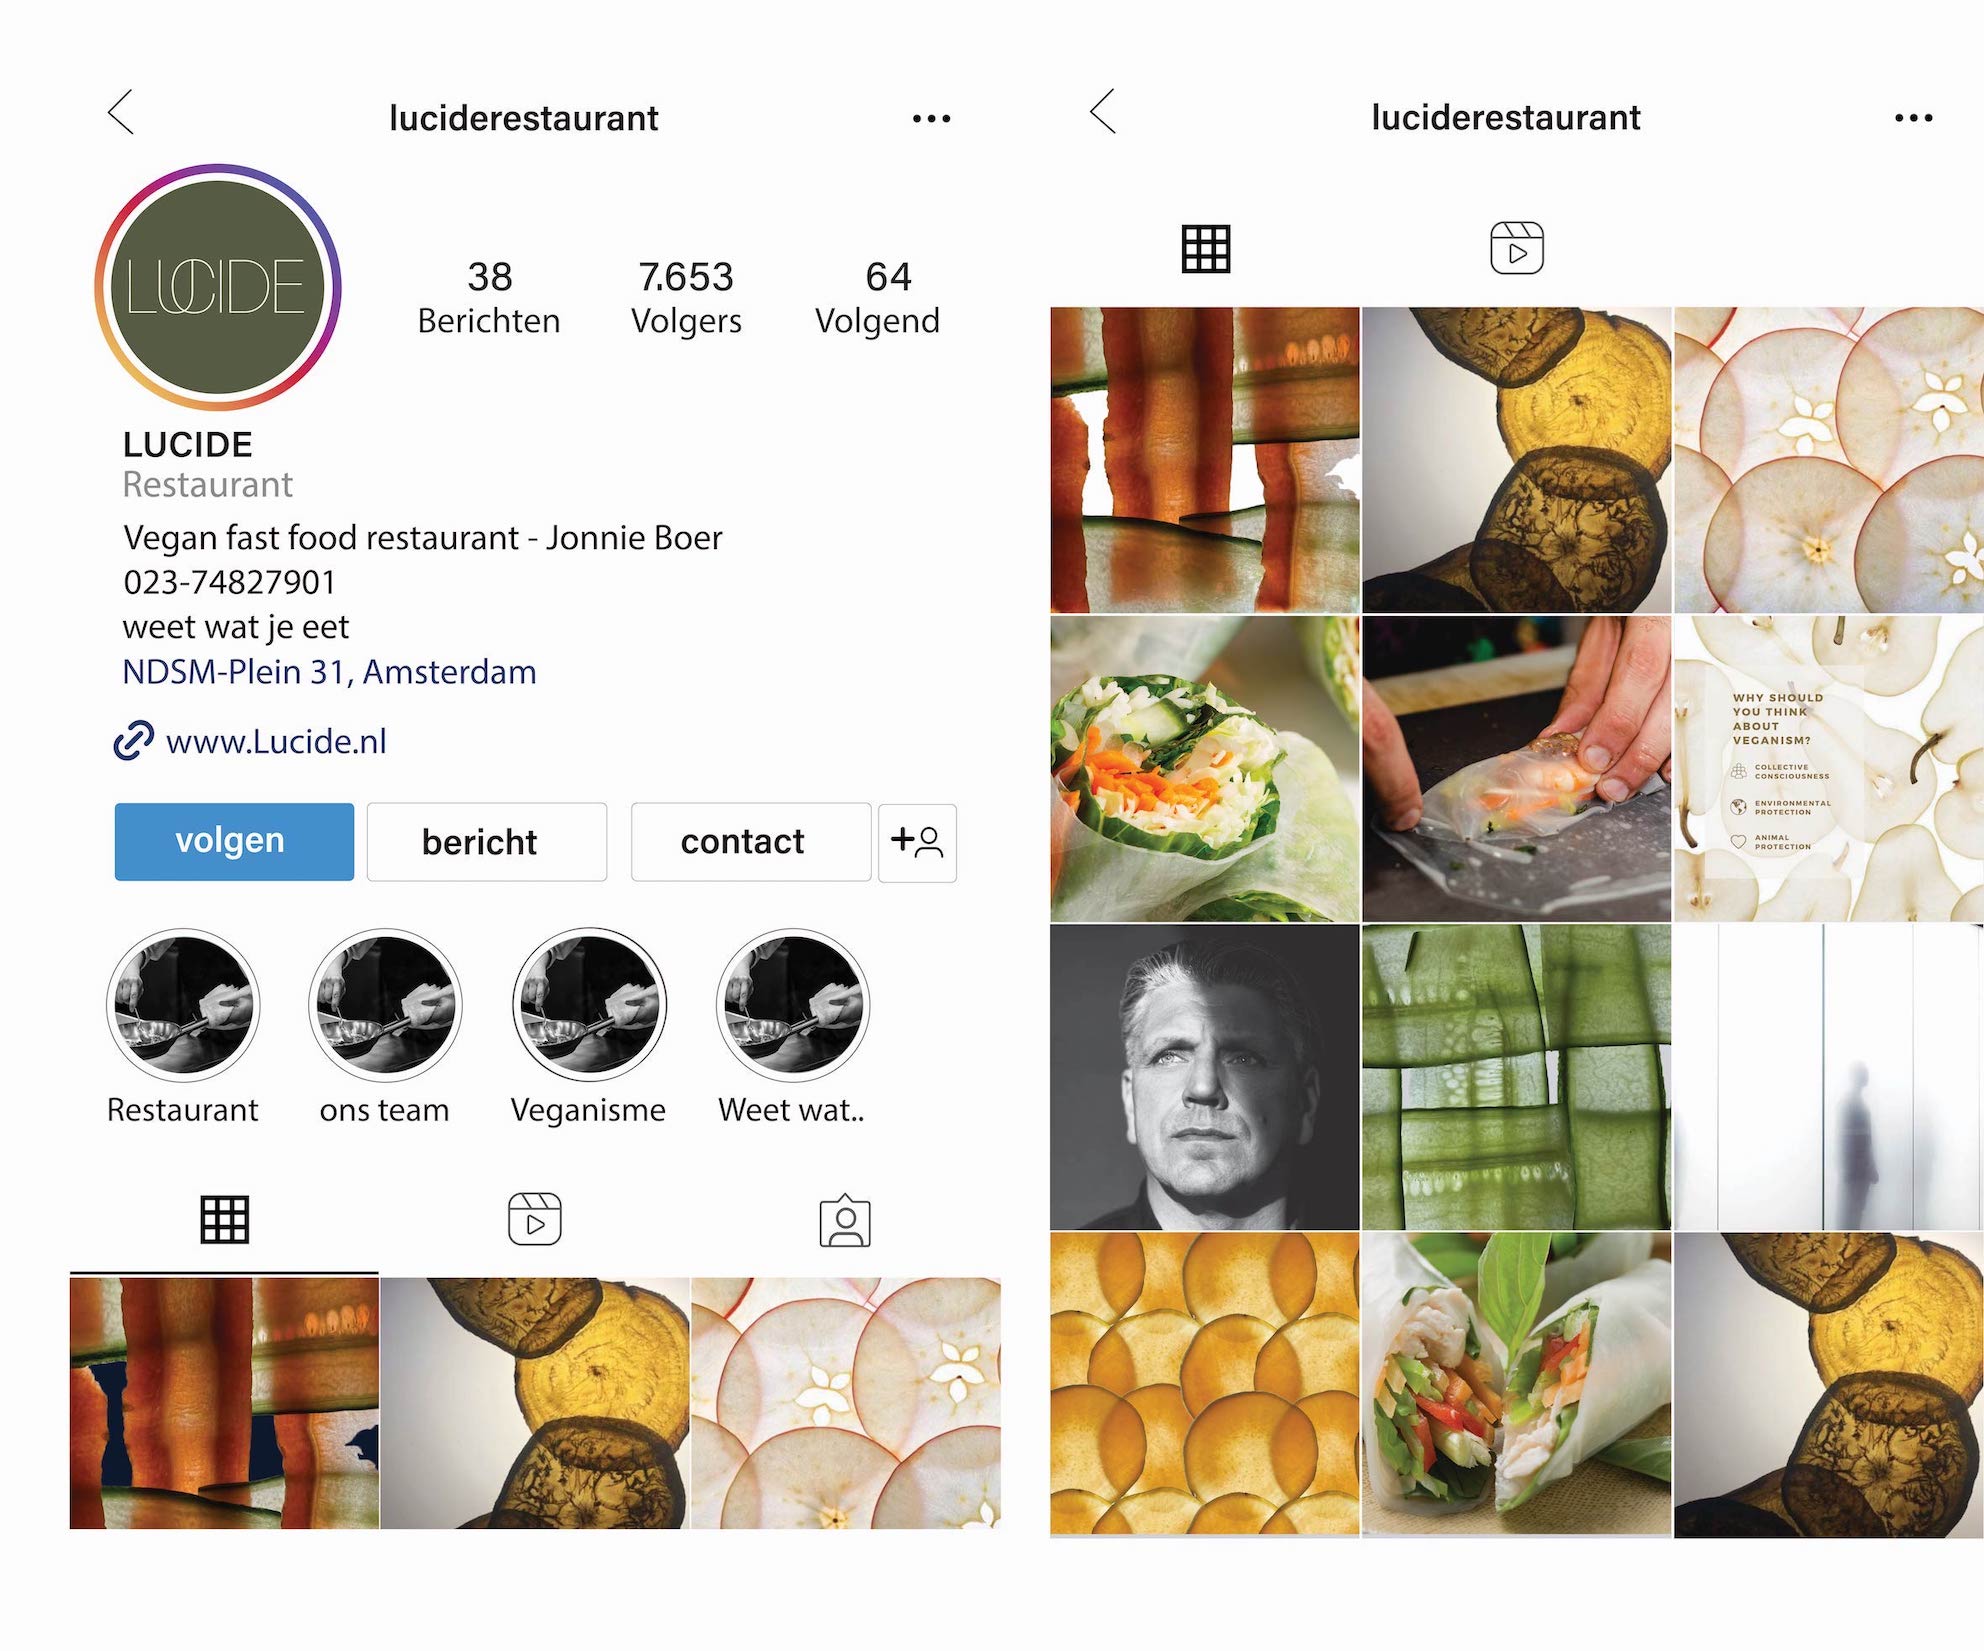Open the Restaurant story highlight
This screenshot has width=1984, height=1651.
pyautogui.click(x=183, y=1005)
